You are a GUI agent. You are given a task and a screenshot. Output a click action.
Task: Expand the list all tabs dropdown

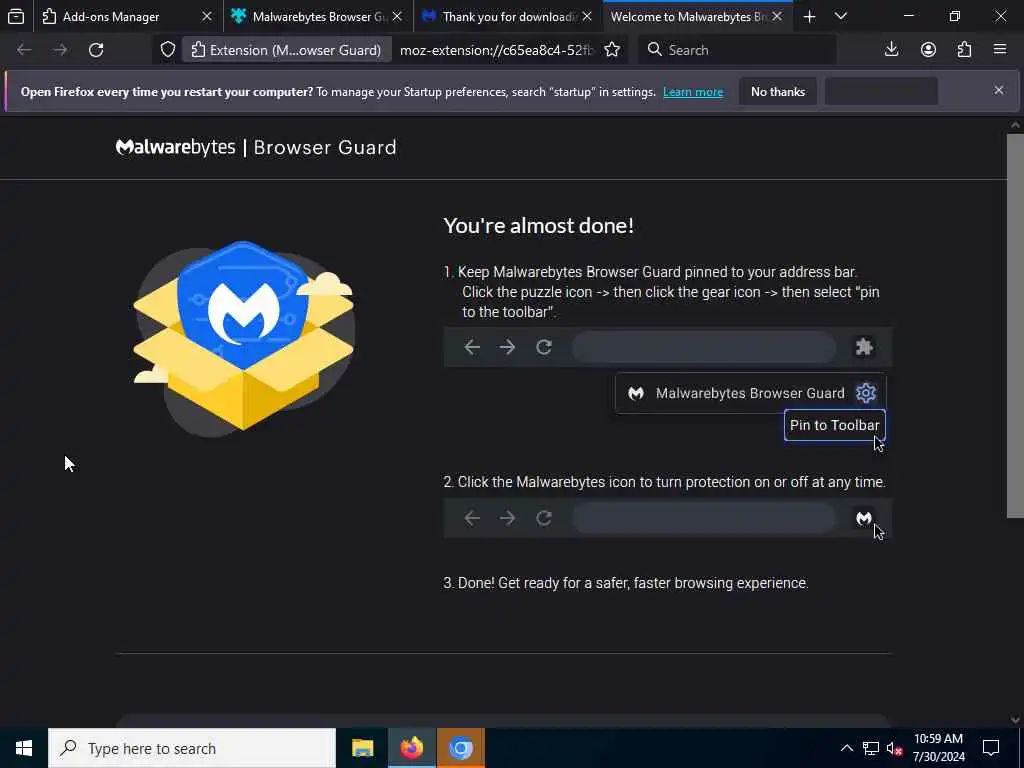click(x=841, y=16)
